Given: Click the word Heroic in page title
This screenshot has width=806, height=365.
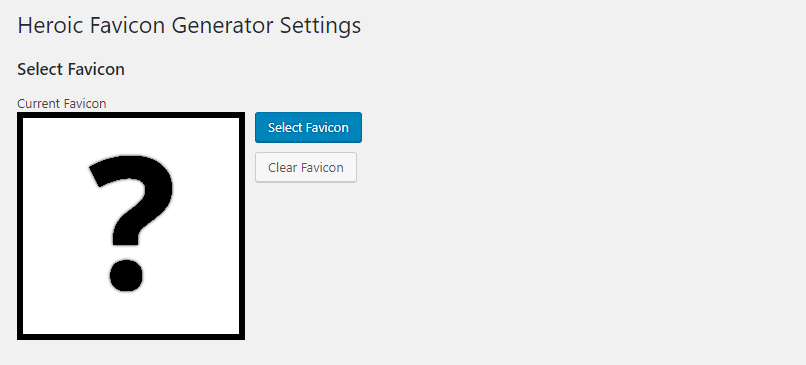Looking at the screenshot, I should coord(50,26).
